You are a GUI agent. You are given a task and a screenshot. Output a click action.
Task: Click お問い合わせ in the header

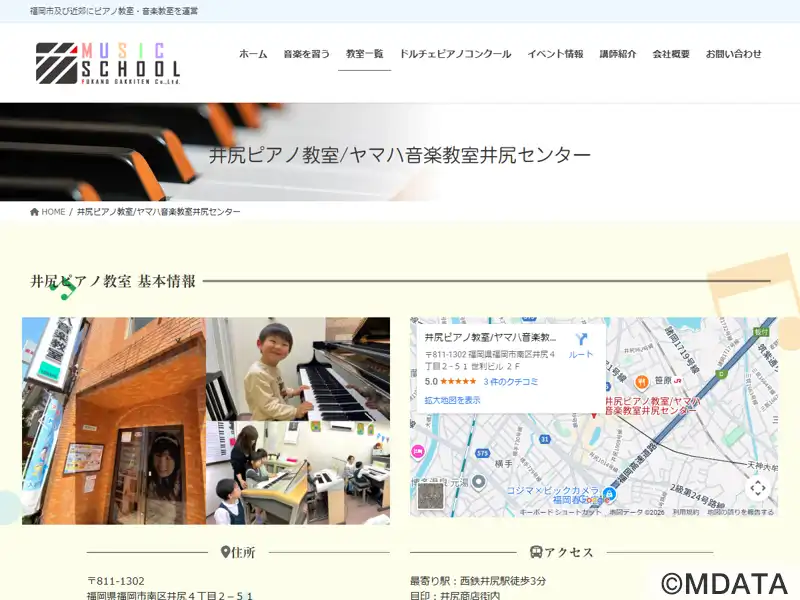(733, 54)
